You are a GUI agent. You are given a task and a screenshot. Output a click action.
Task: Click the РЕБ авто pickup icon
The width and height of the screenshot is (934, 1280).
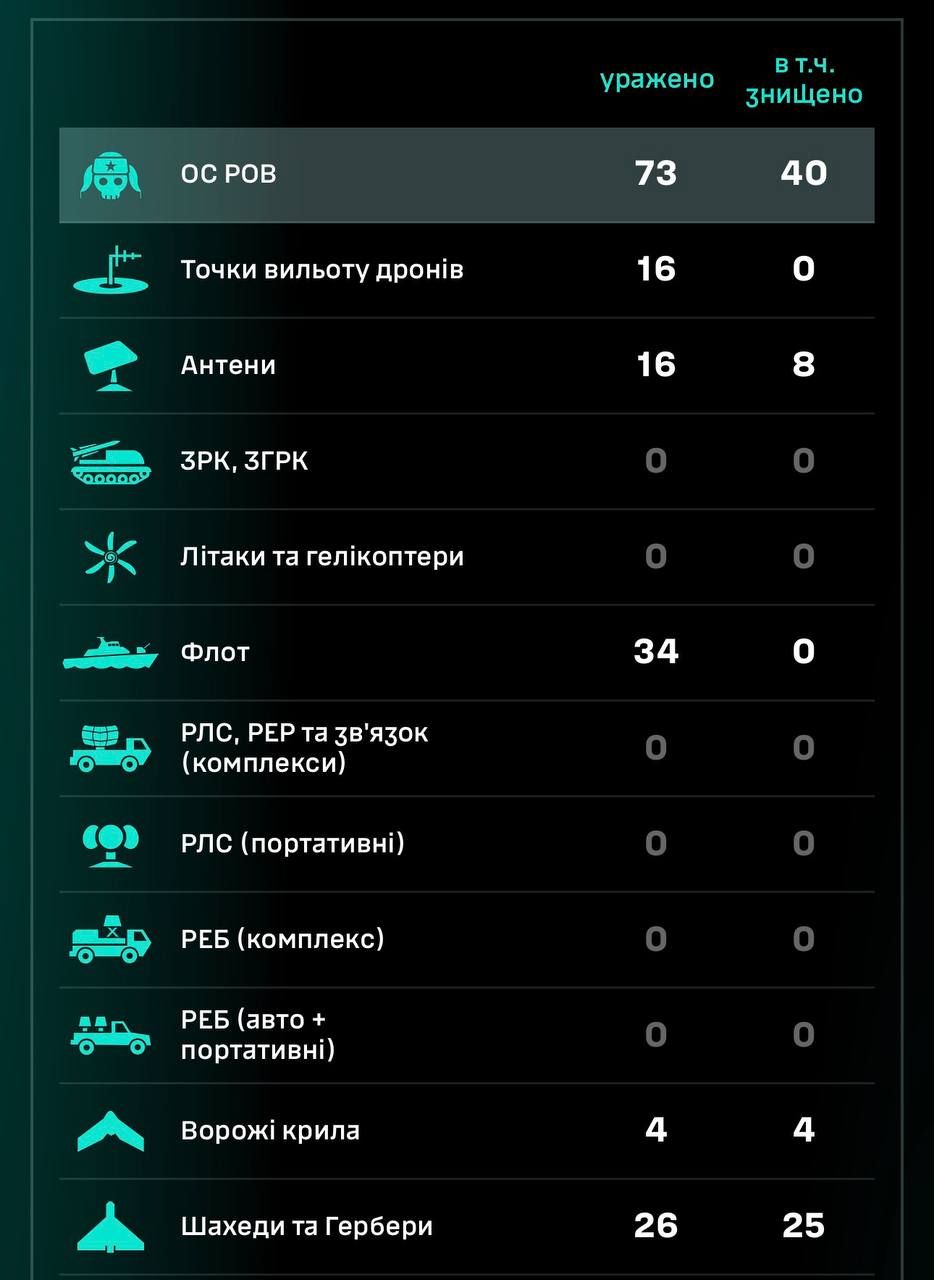(x=110, y=1035)
